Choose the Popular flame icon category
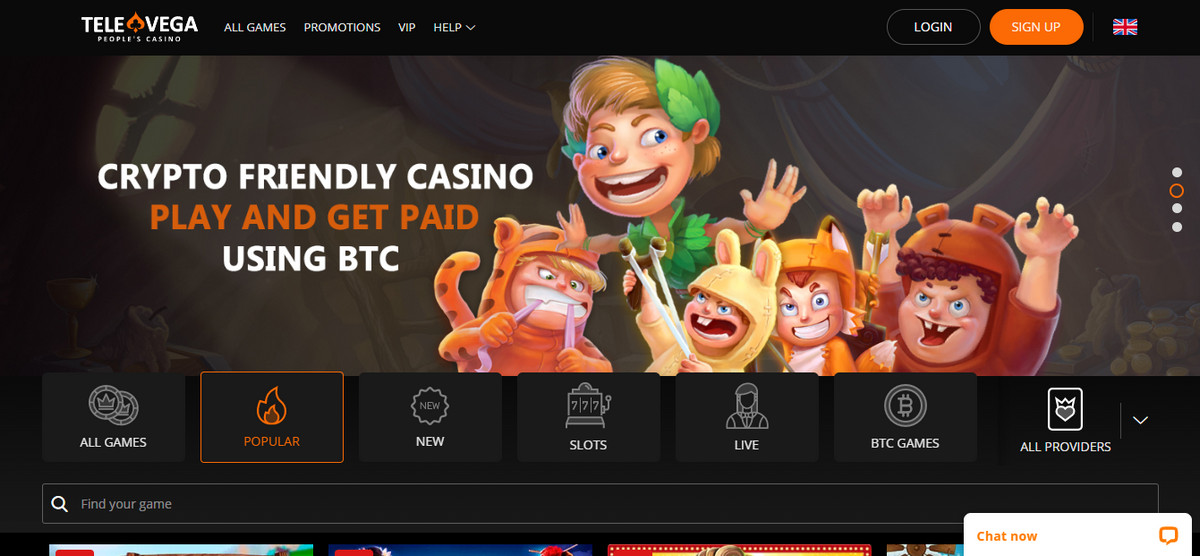Screen dimensions: 1200x556 coord(272,406)
